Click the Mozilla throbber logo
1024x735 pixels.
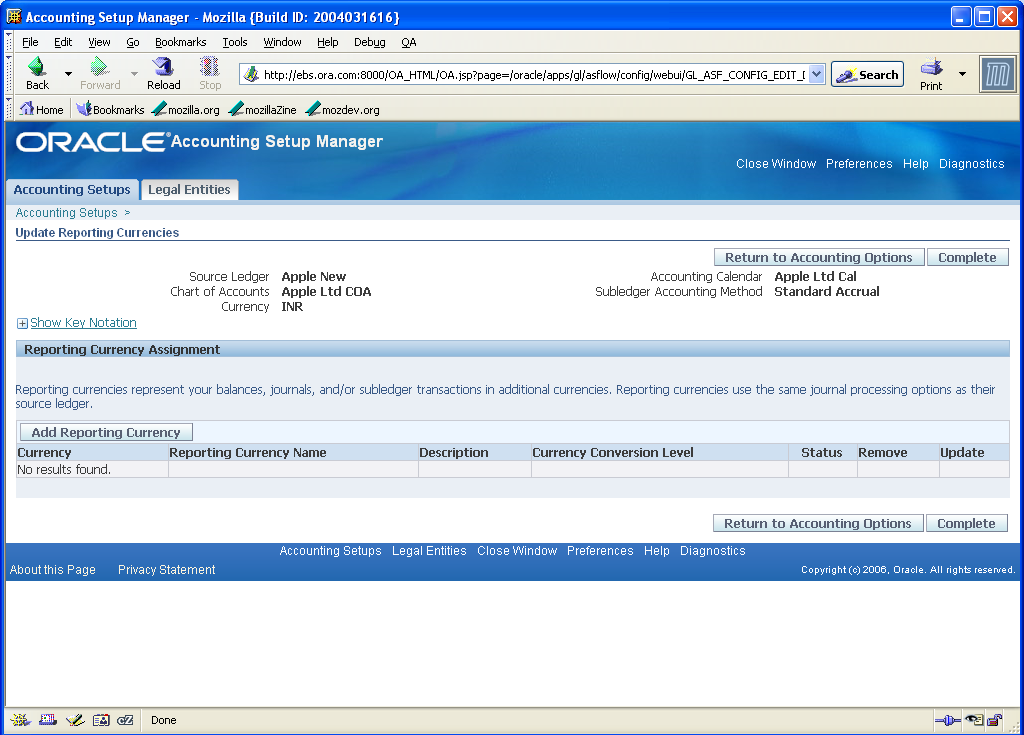tap(997, 73)
